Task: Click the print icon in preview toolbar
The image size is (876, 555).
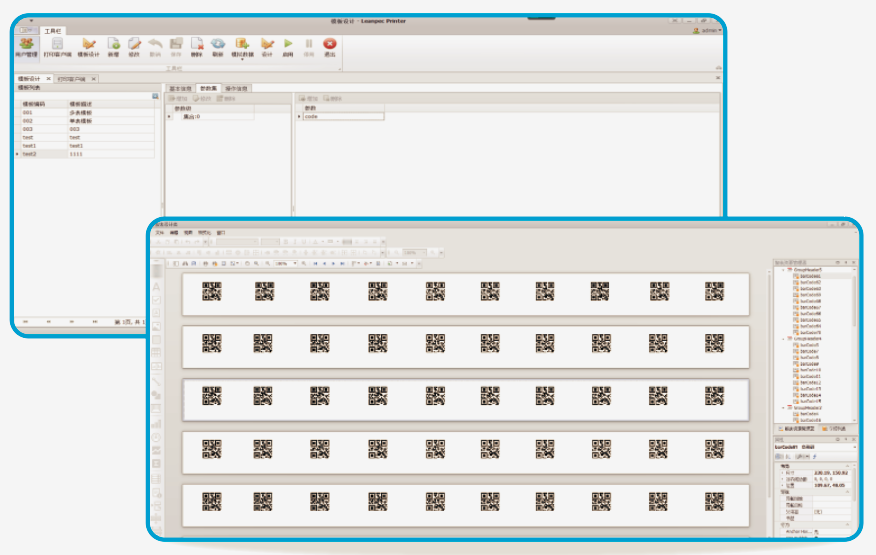Action: click(206, 263)
